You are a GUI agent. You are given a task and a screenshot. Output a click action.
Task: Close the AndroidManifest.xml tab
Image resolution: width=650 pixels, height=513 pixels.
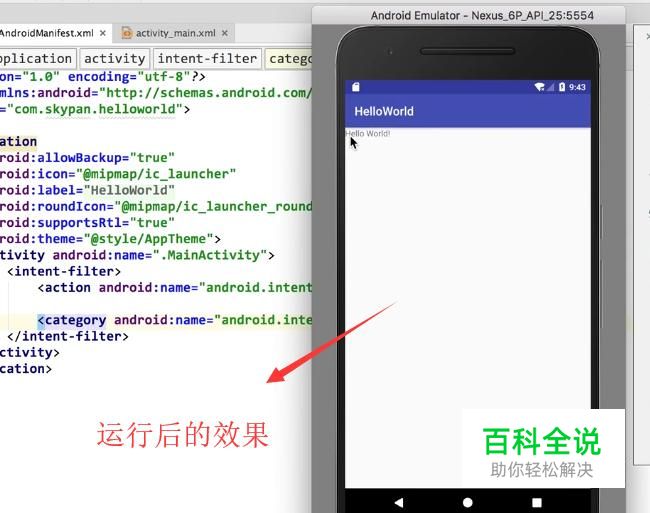click(103, 33)
